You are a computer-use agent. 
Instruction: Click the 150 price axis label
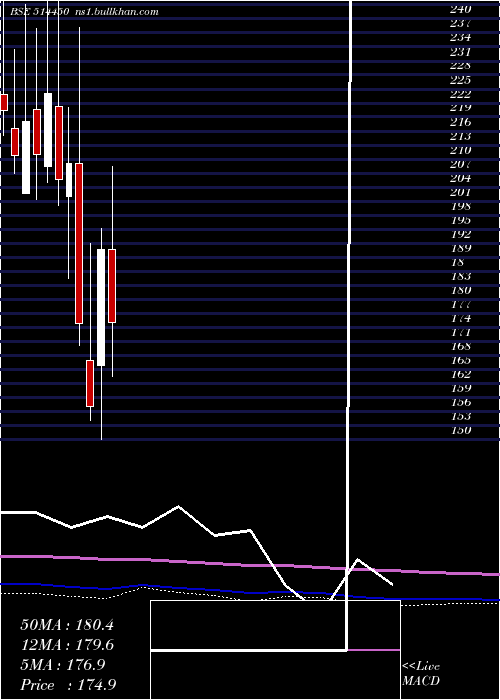(x=460, y=430)
